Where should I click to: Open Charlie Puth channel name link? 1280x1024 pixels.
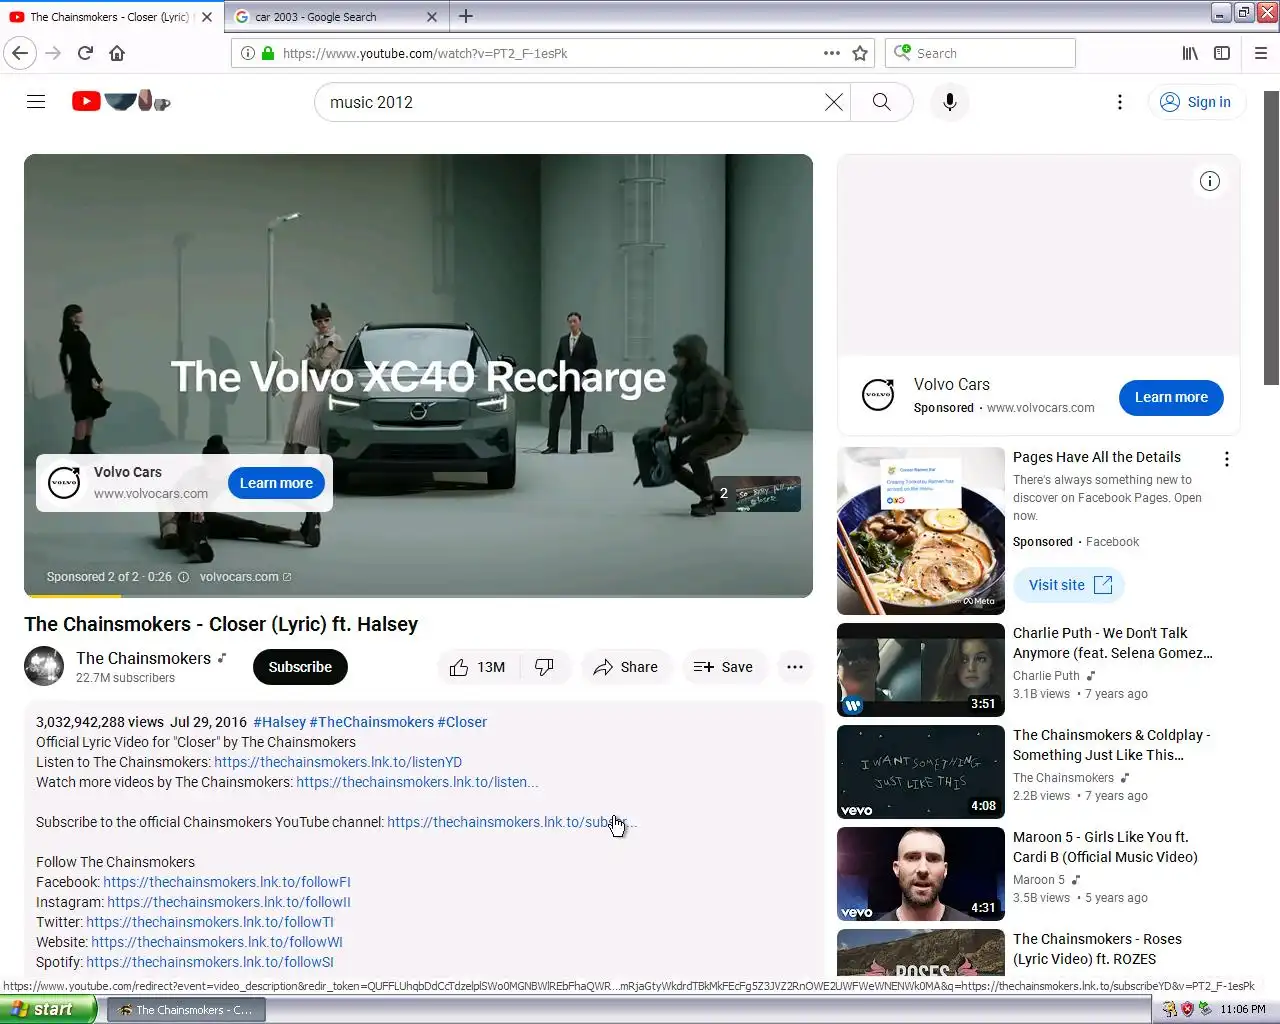(x=1046, y=676)
